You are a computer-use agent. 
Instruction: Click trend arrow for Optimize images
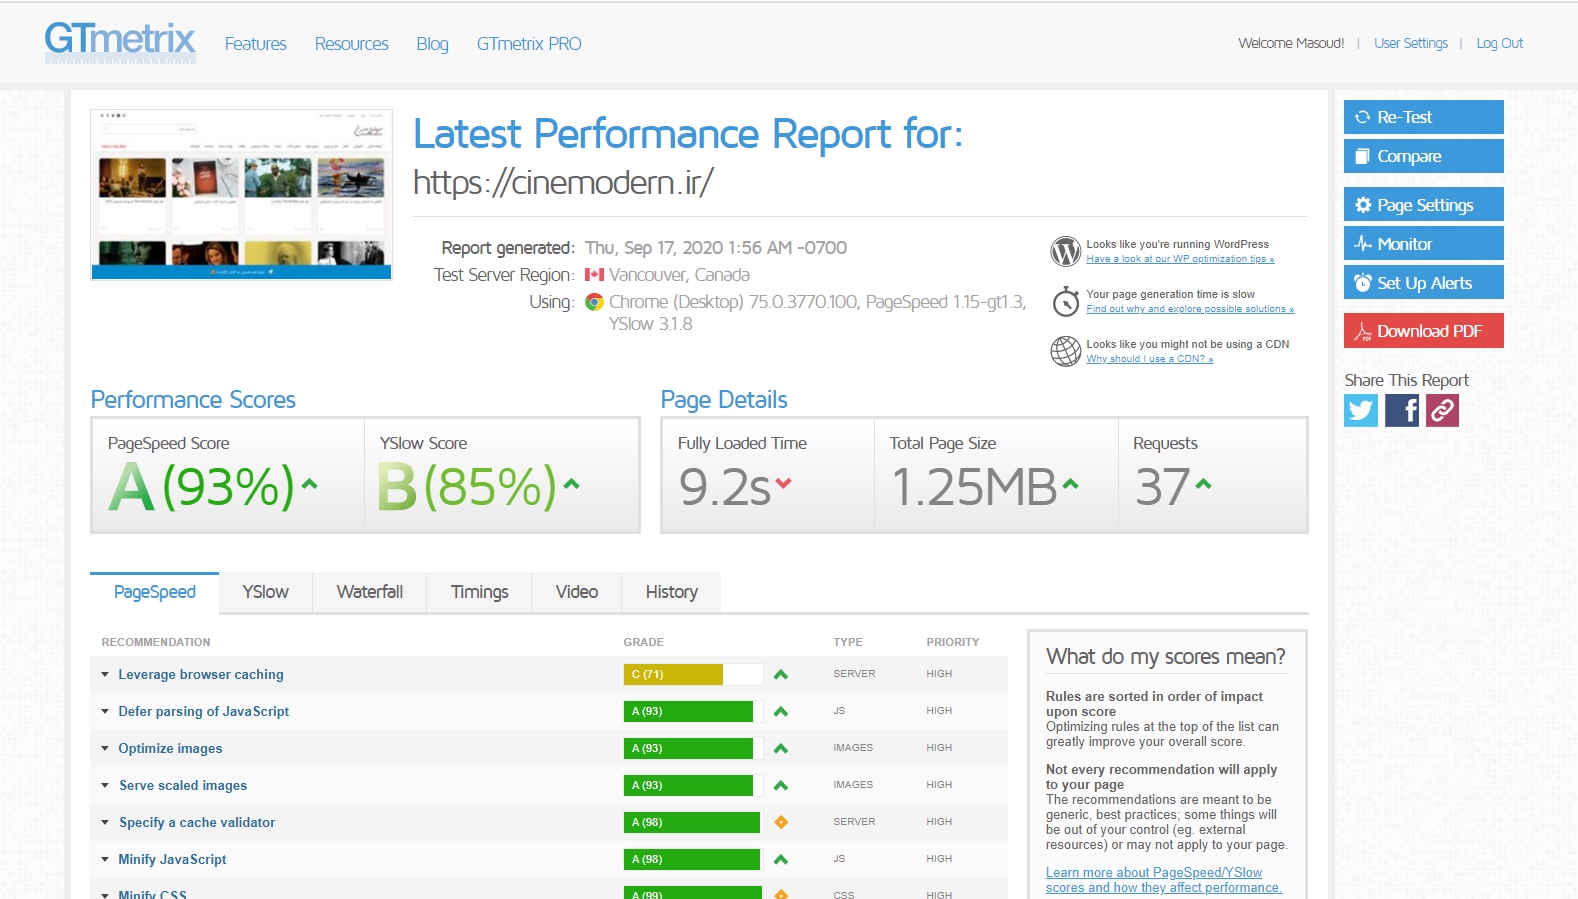[781, 749]
